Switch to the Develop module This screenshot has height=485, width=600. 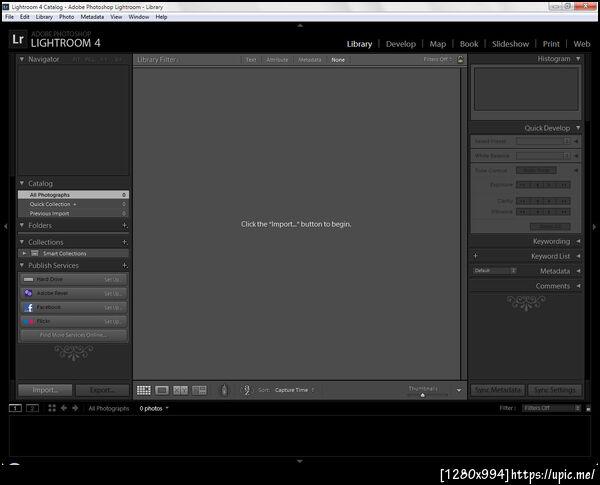tap(401, 44)
